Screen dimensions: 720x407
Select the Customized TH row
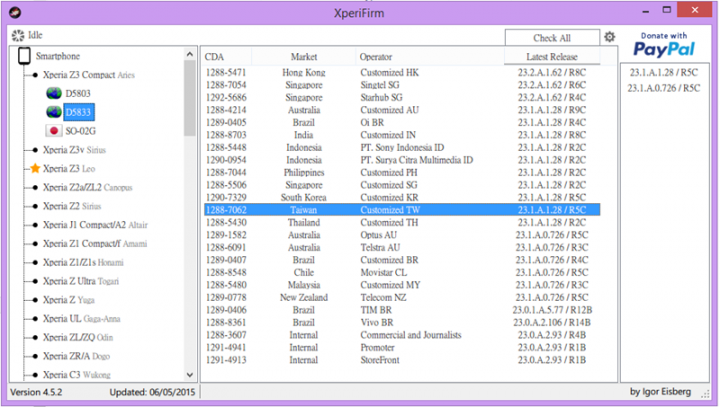(x=402, y=222)
